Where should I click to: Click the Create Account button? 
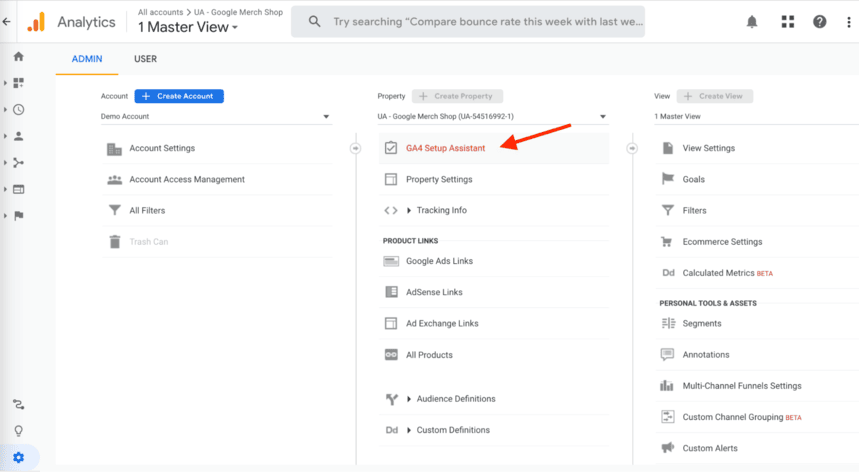(179, 96)
